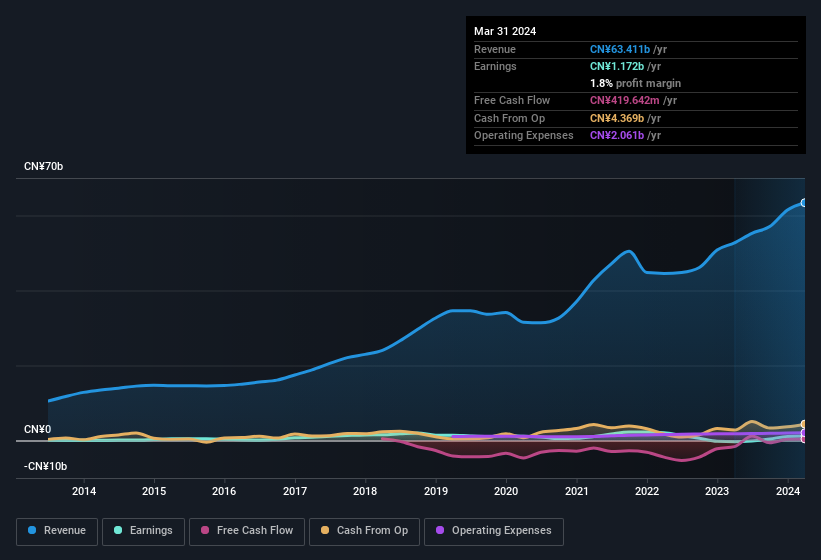Screen dimensions: 821x560
Task: Click the 1.8% profit margin text
Action: [635, 83]
